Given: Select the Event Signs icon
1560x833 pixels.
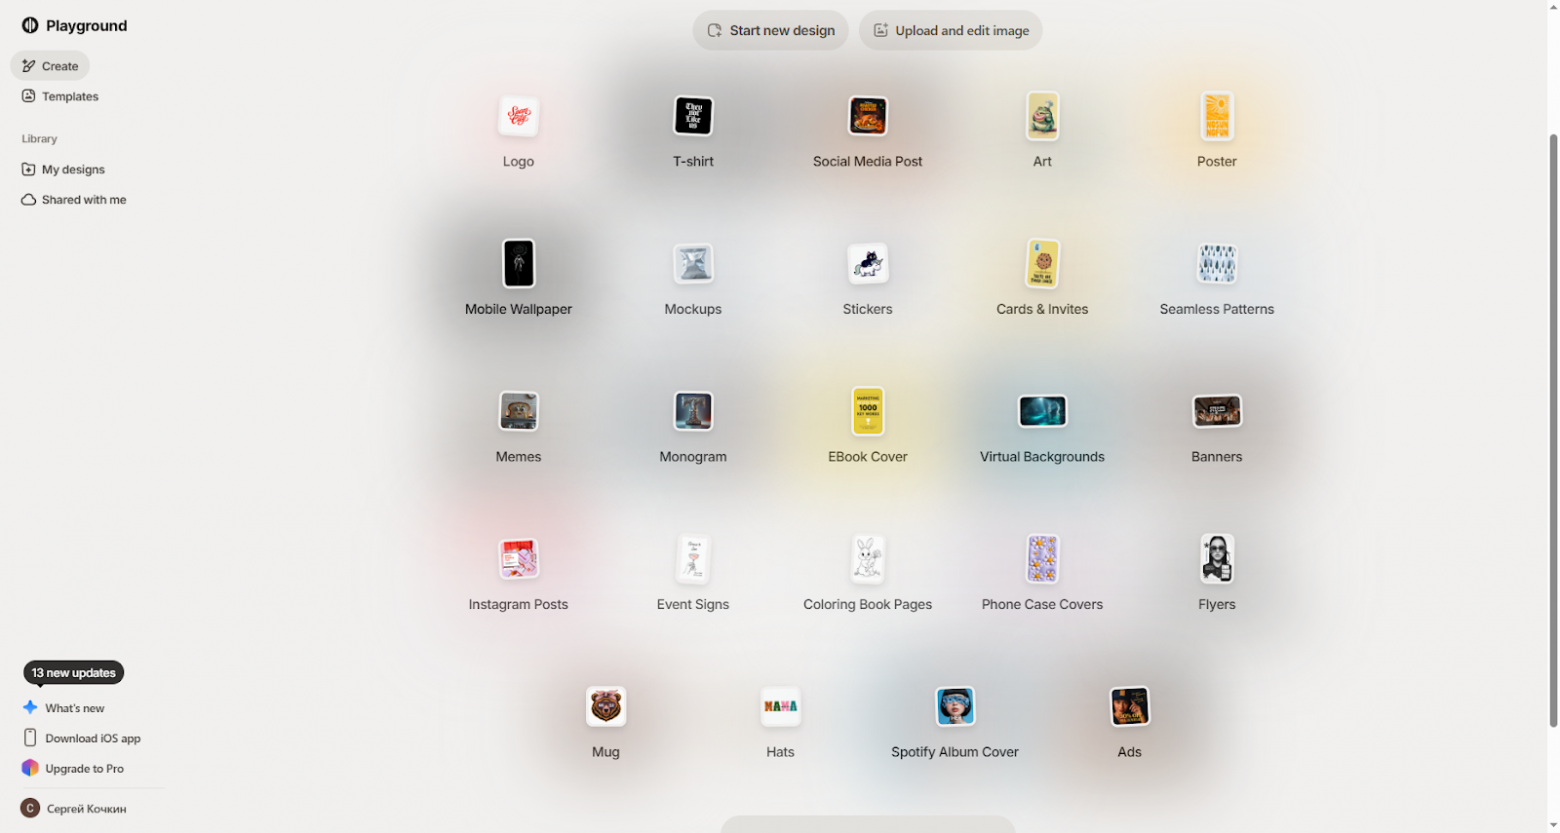Looking at the screenshot, I should point(693,559).
